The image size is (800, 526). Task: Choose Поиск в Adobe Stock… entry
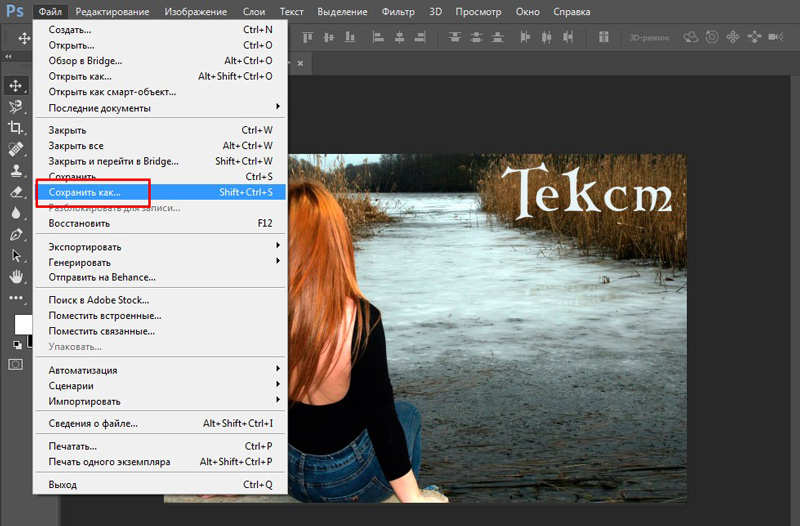click(x=160, y=300)
